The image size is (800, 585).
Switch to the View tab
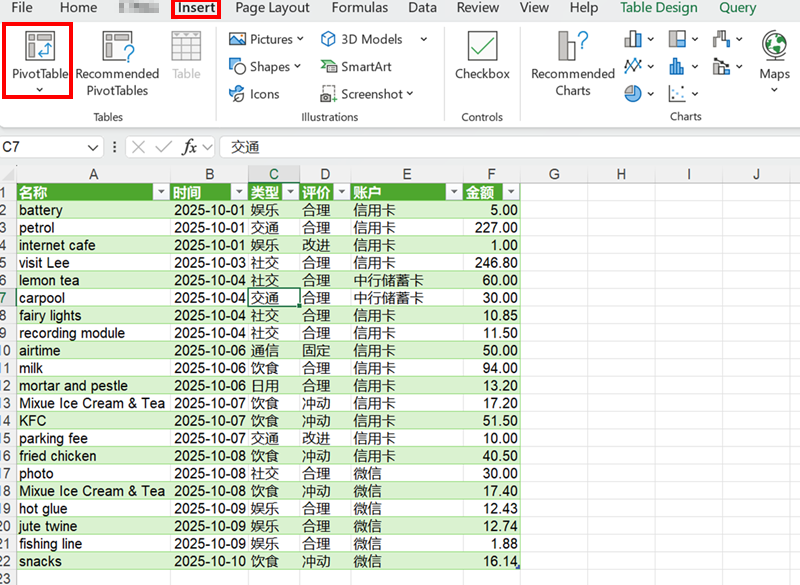pos(534,8)
